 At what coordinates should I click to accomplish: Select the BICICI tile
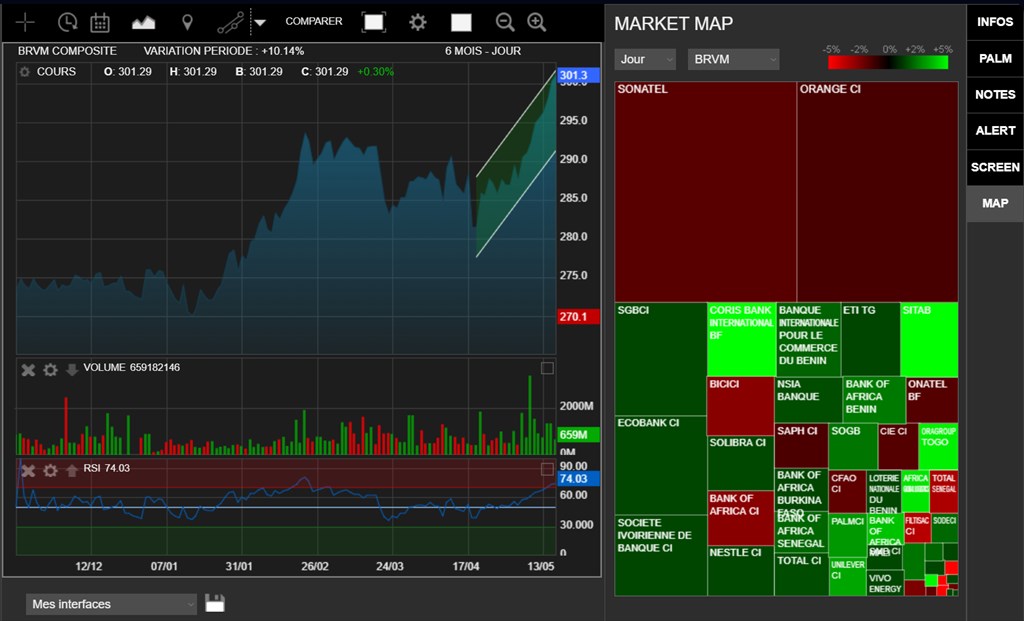741,406
